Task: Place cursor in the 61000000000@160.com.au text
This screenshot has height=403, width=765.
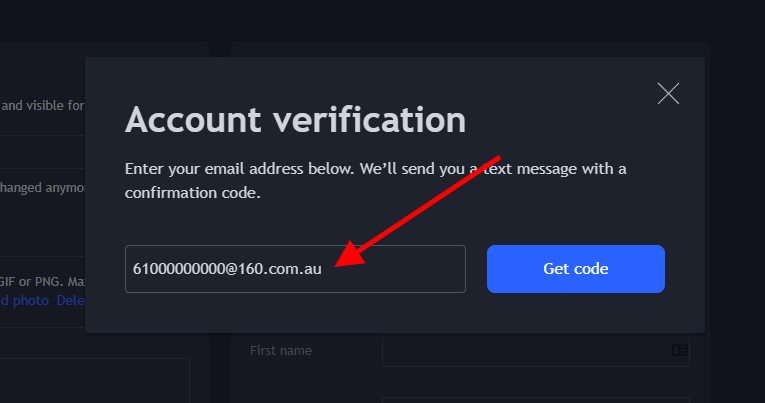Action: point(227,269)
